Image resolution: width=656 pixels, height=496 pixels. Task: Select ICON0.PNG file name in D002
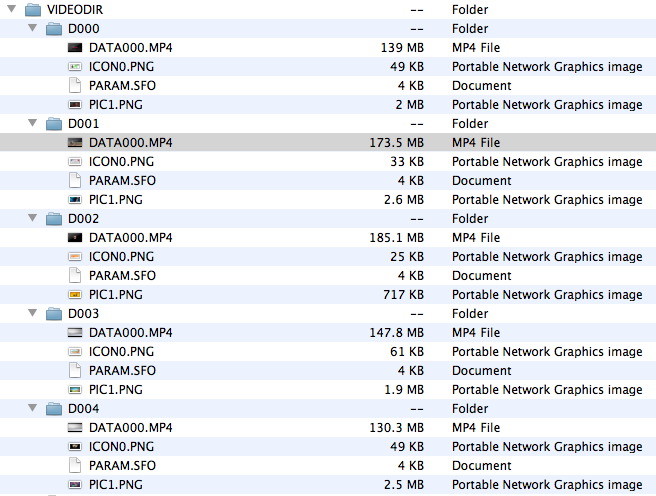121,256
